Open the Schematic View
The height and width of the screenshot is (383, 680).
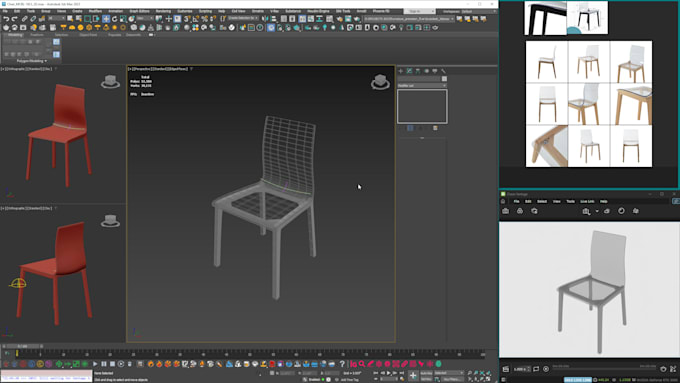click(320, 19)
